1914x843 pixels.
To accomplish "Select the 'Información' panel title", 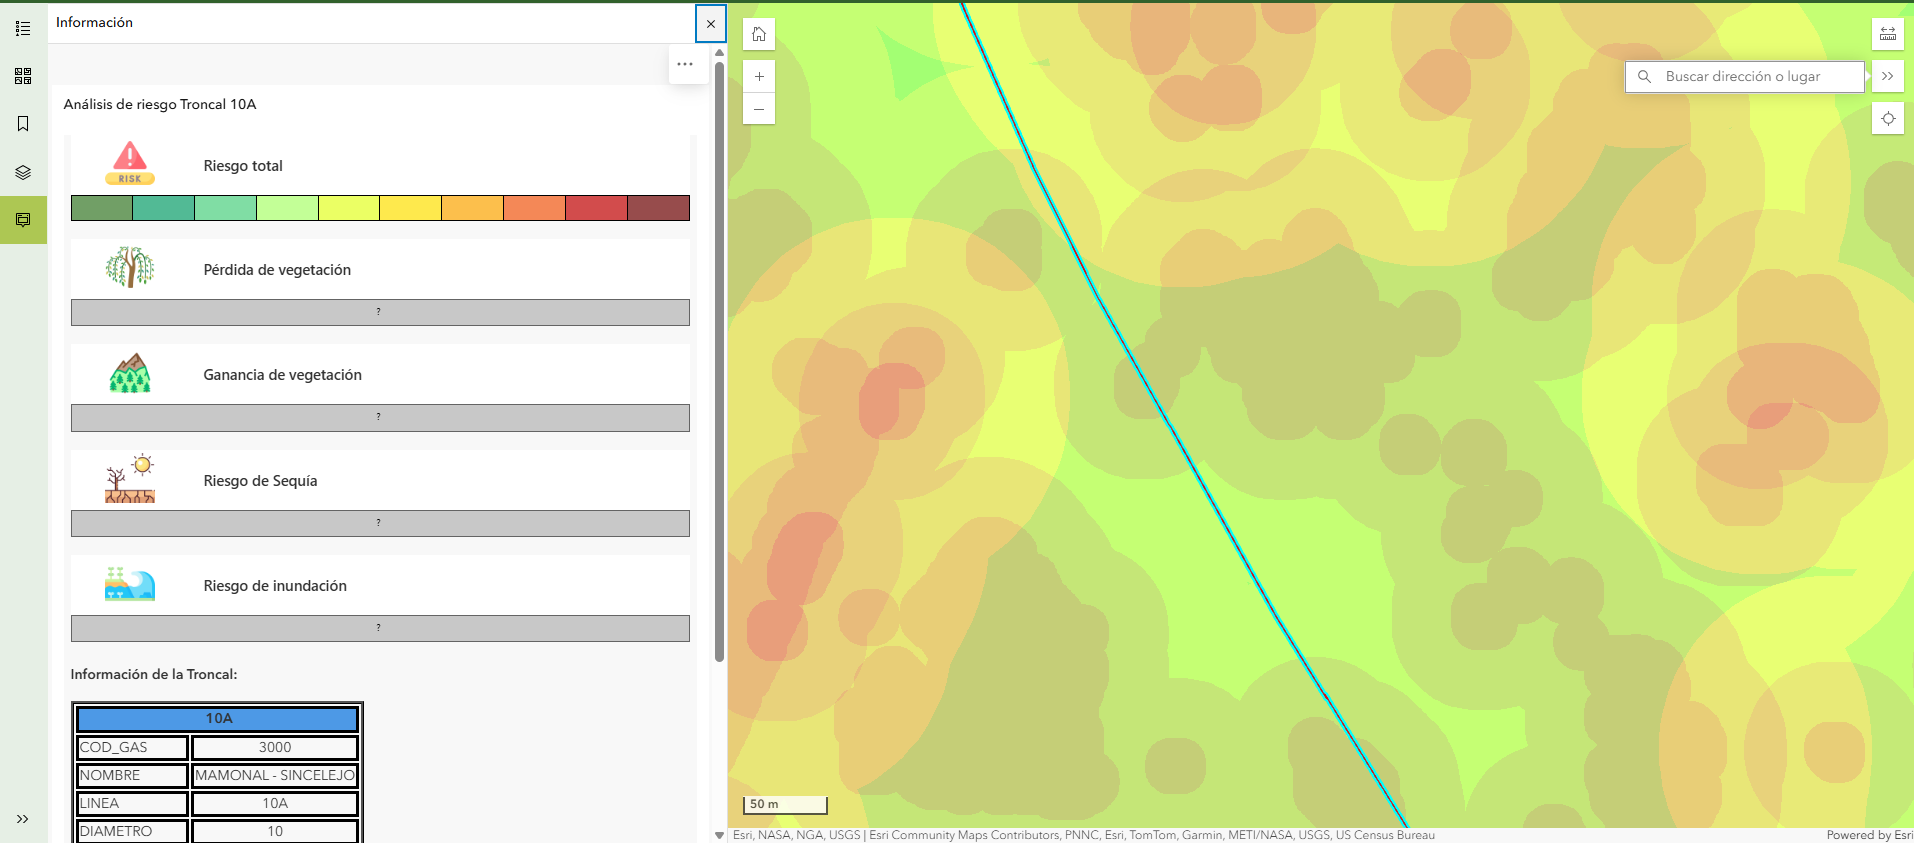I will (x=94, y=22).
